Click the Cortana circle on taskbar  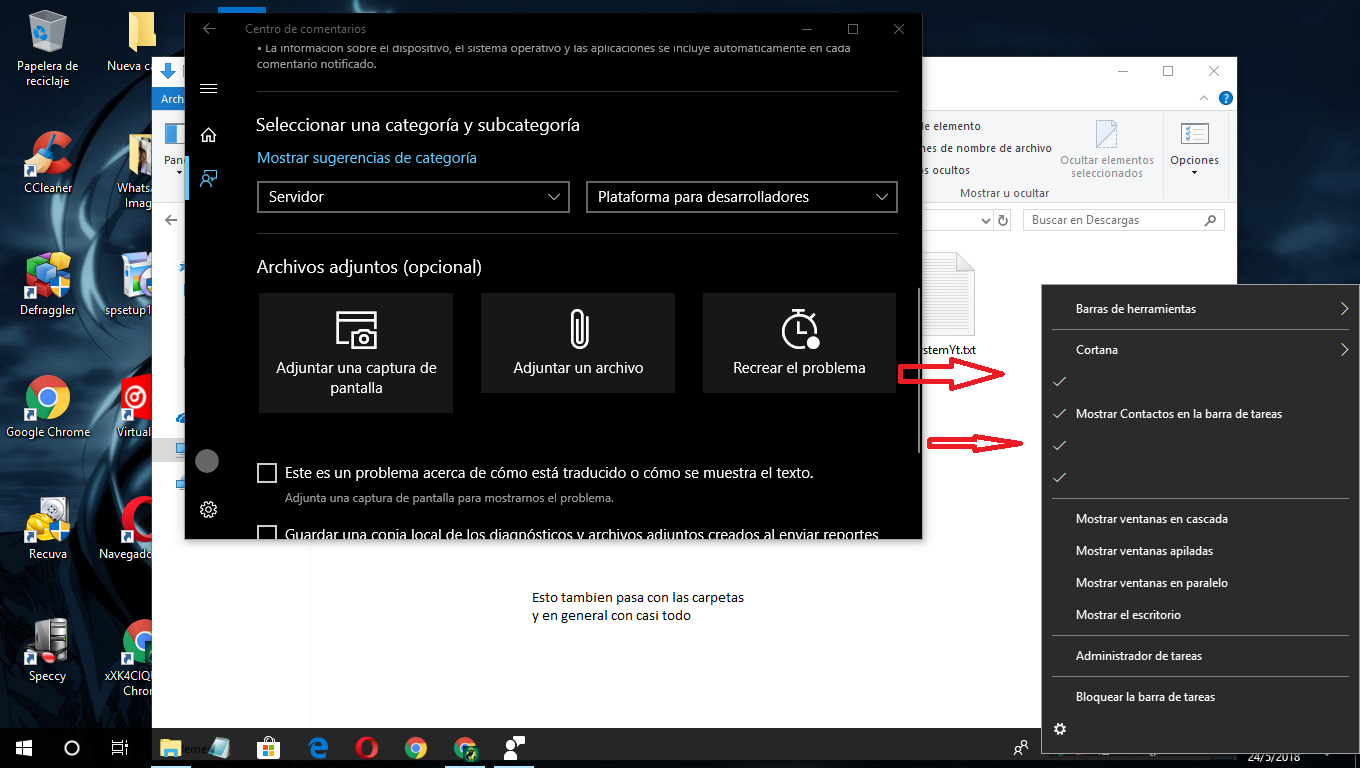[x=72, y=747]
